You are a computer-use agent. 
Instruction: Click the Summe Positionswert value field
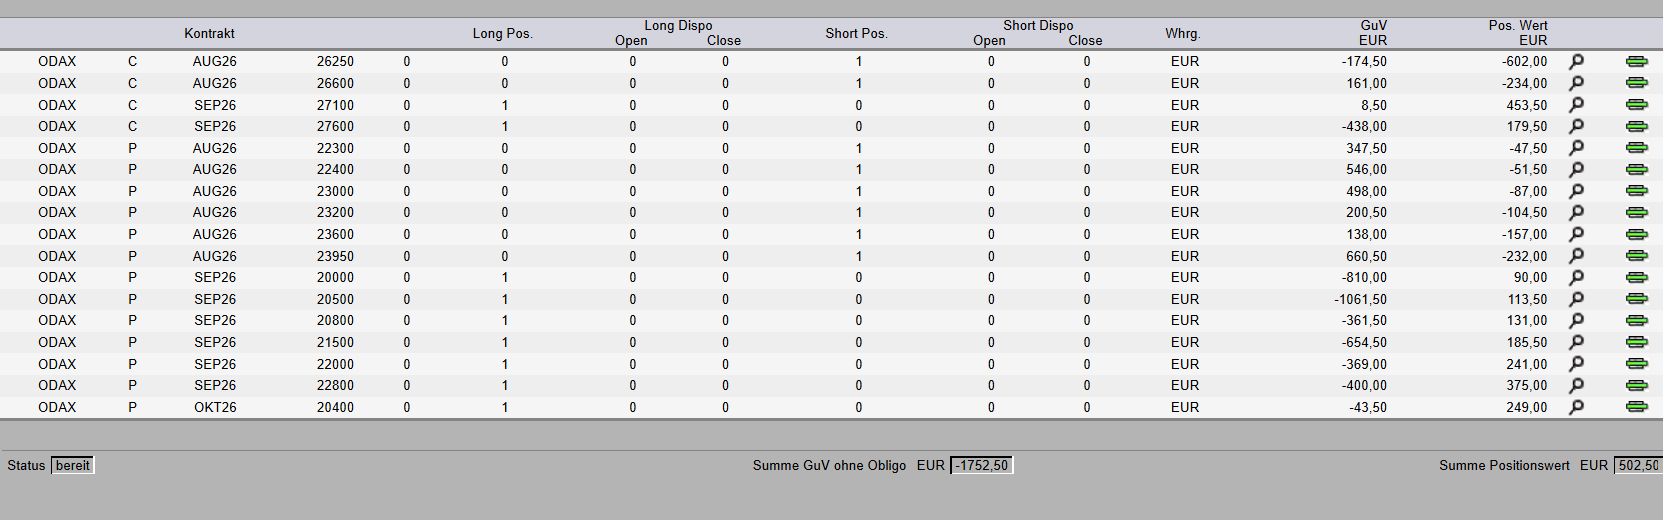pos(1638,465)
